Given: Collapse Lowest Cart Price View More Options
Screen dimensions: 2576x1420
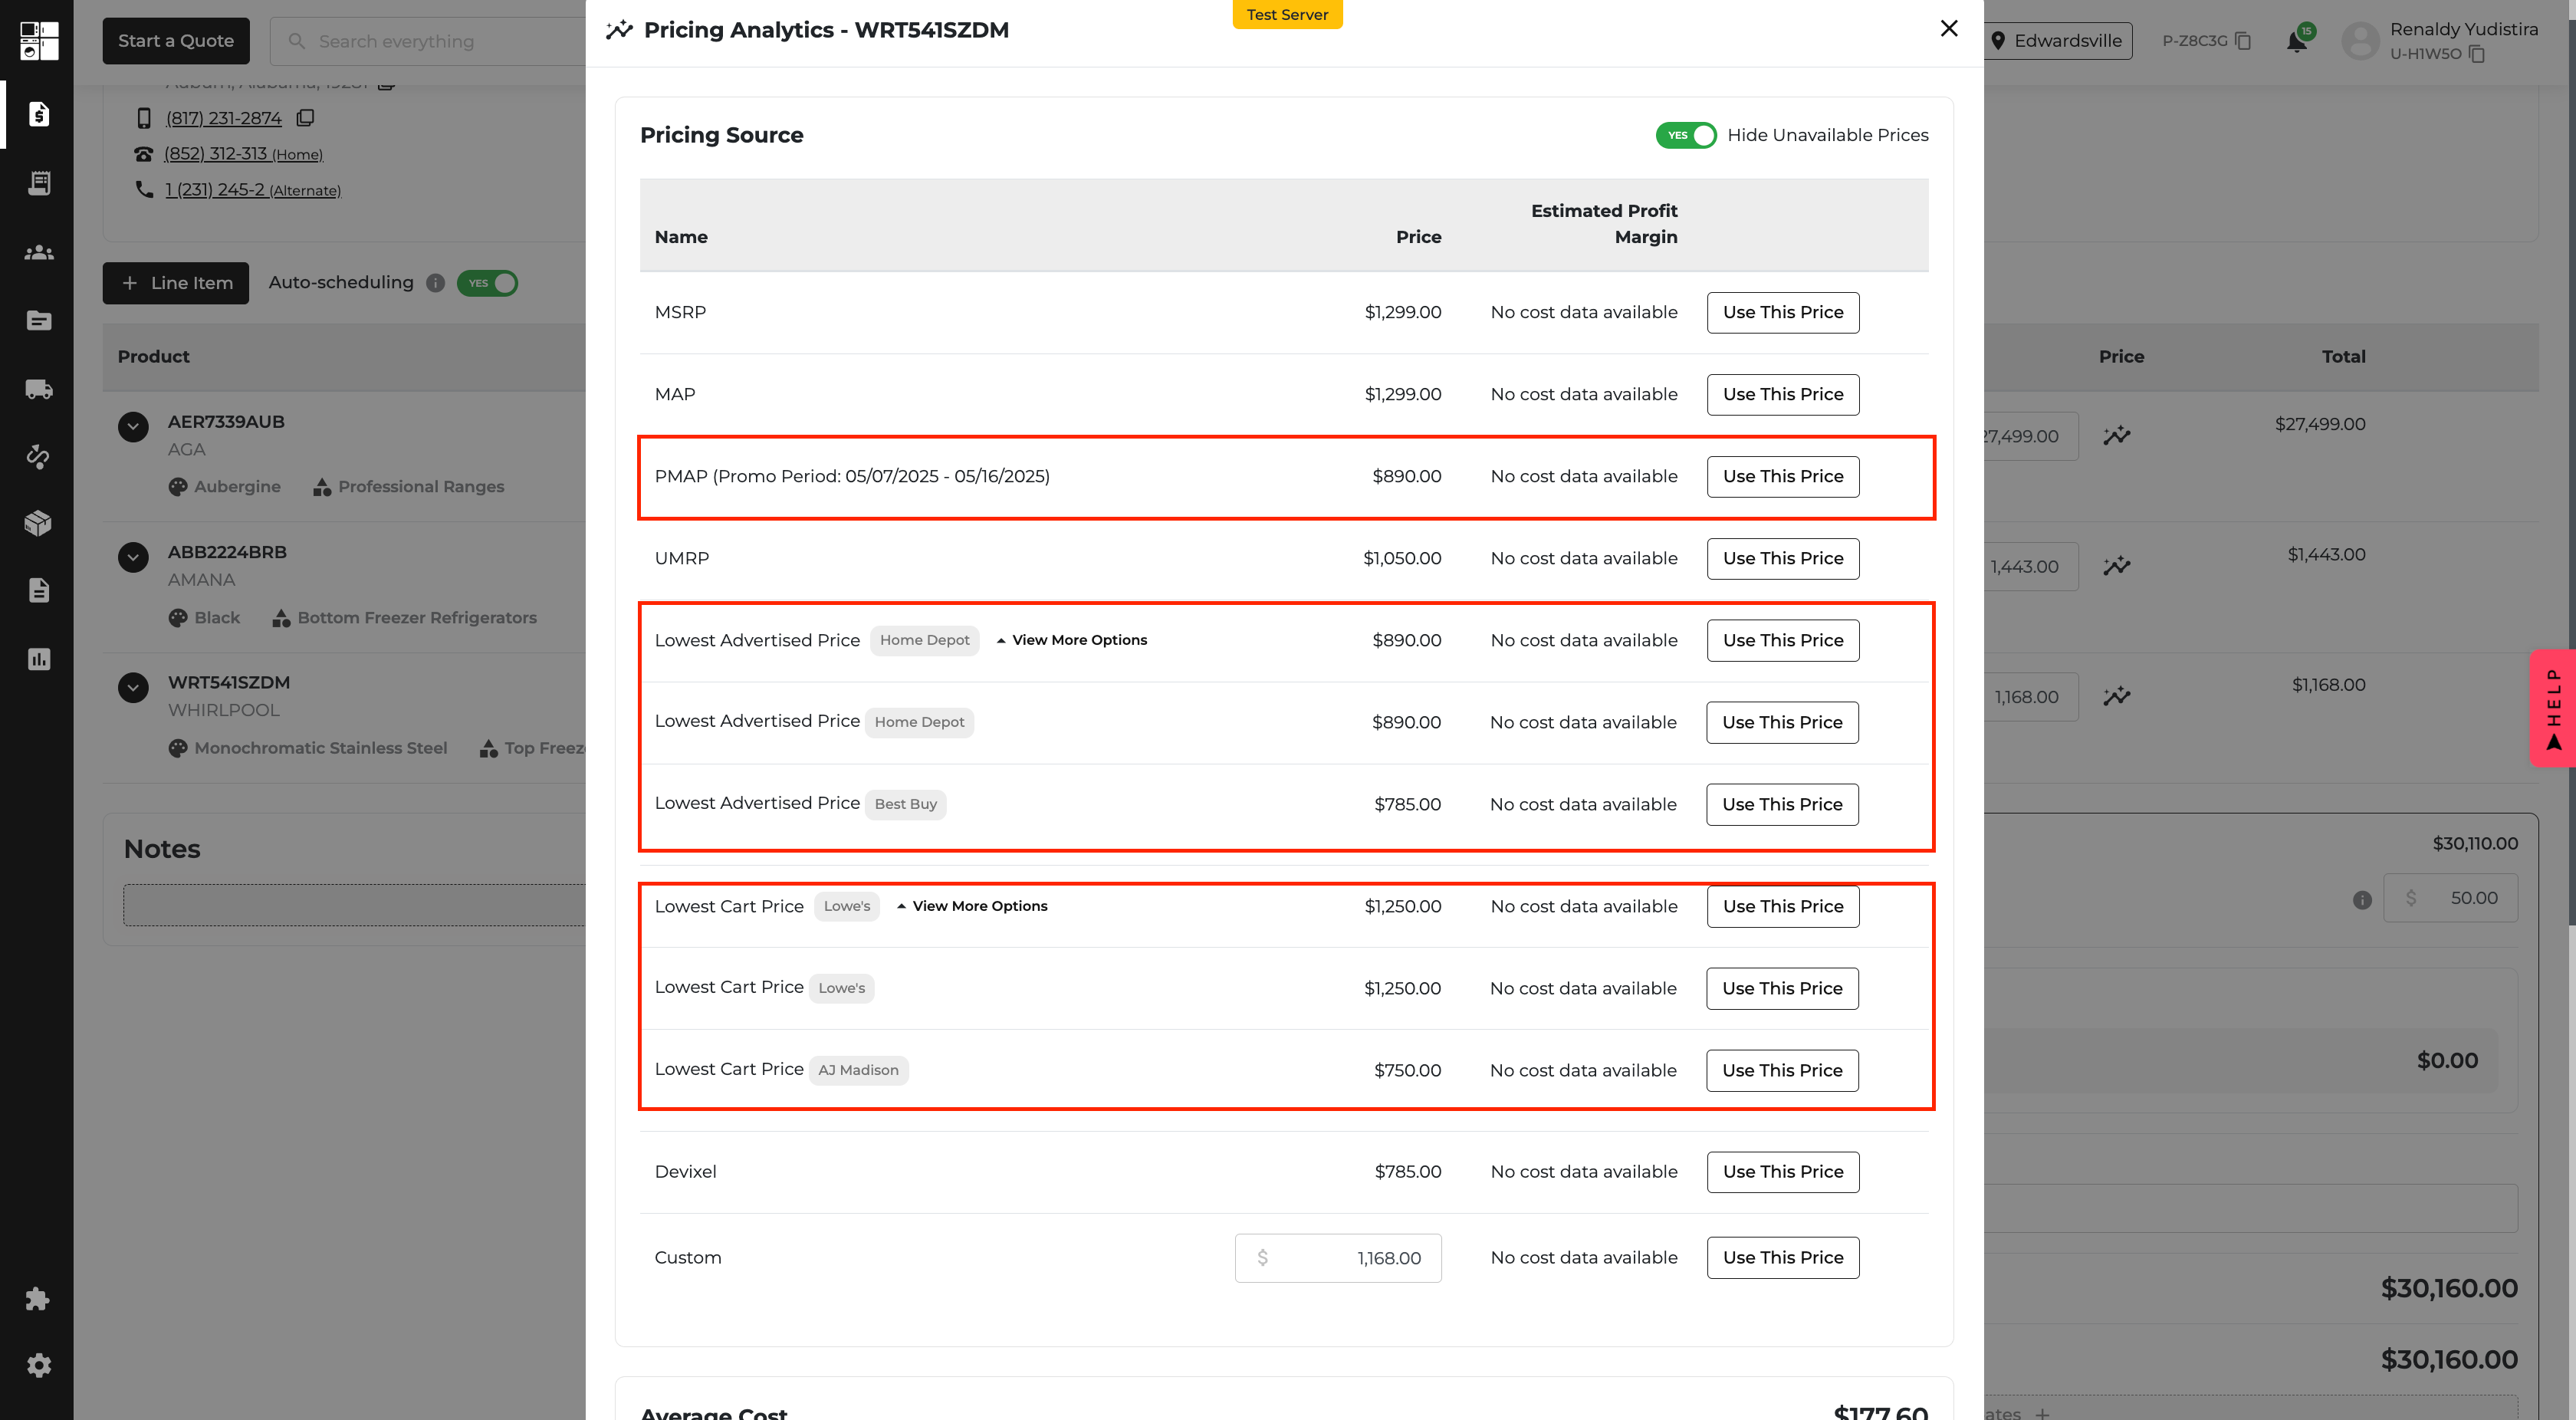Looking at the screenshot, I should coord(972,906).
